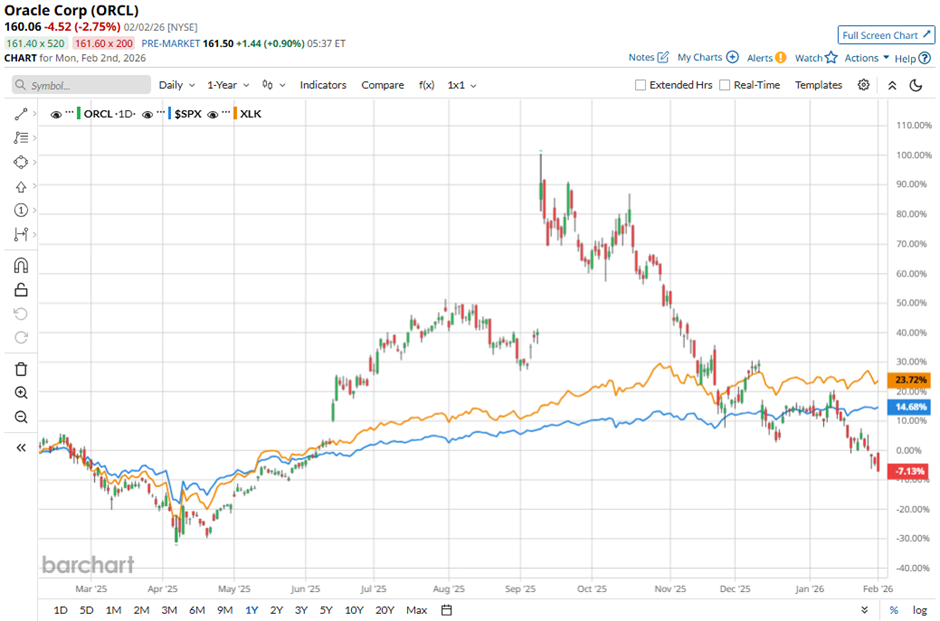This screenshot has height=621, width=940.
Task: Expand the trend line tool submenu arrow
Action: click(x=35, y=113)
